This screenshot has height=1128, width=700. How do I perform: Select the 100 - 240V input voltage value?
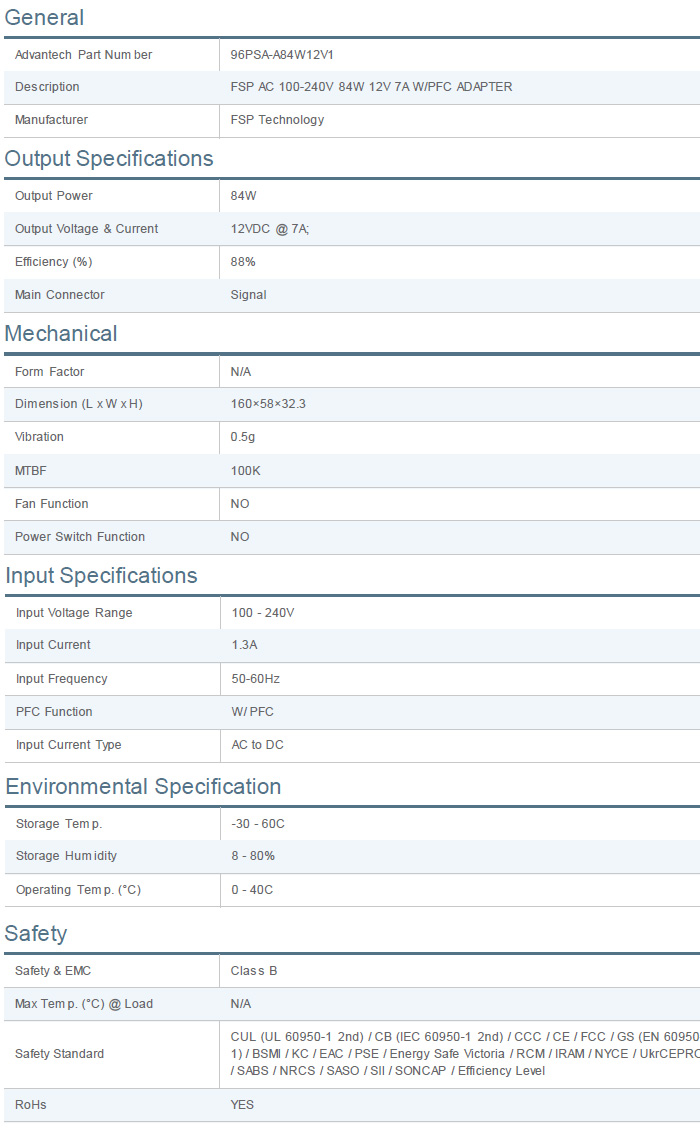[x=263, y=613]
